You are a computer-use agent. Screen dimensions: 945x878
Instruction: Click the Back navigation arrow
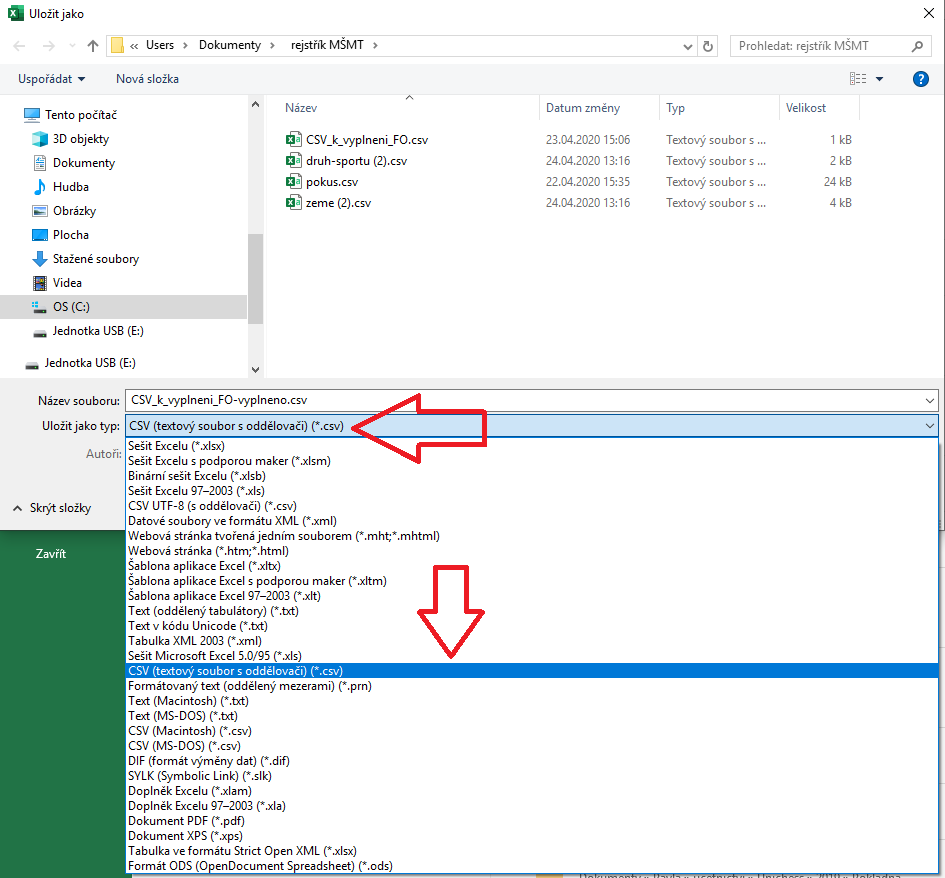coord(19,46)
